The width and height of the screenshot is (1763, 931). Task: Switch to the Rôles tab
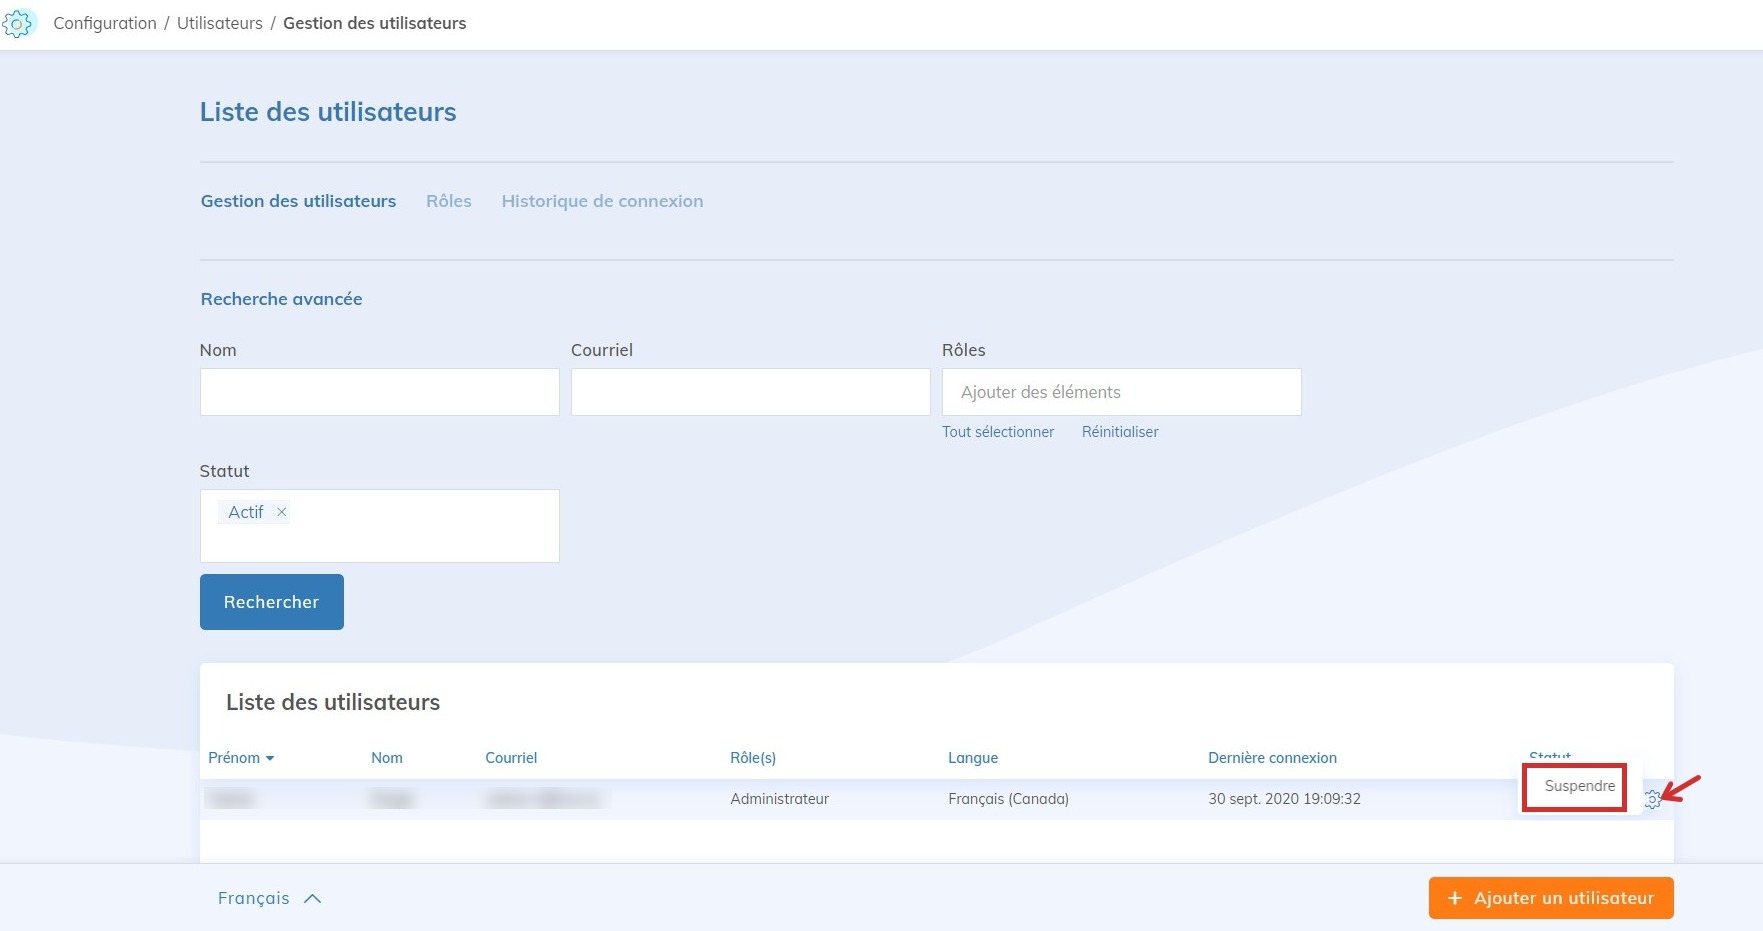point(448,201)
